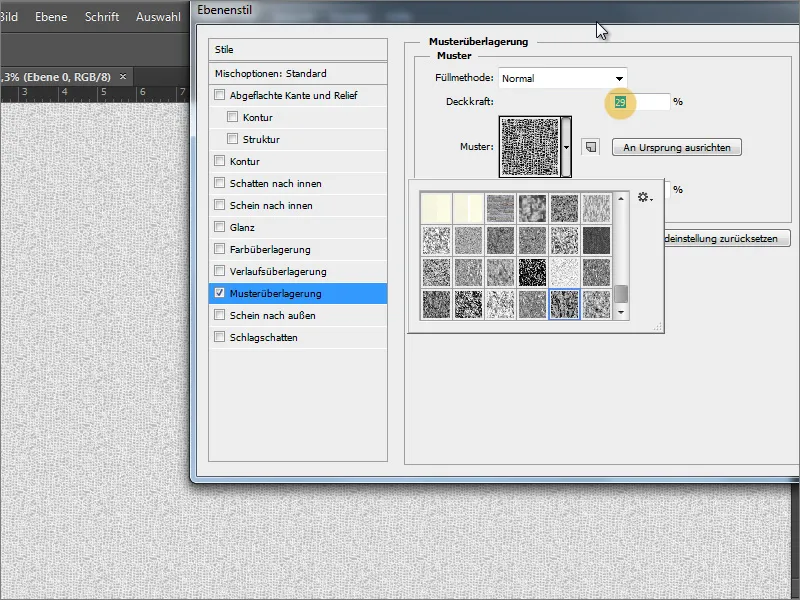Viewport: 800px width, 600px height.
Task: Enable the Kontur stroke checkbox below Struktur
Action: pos(219,161)
